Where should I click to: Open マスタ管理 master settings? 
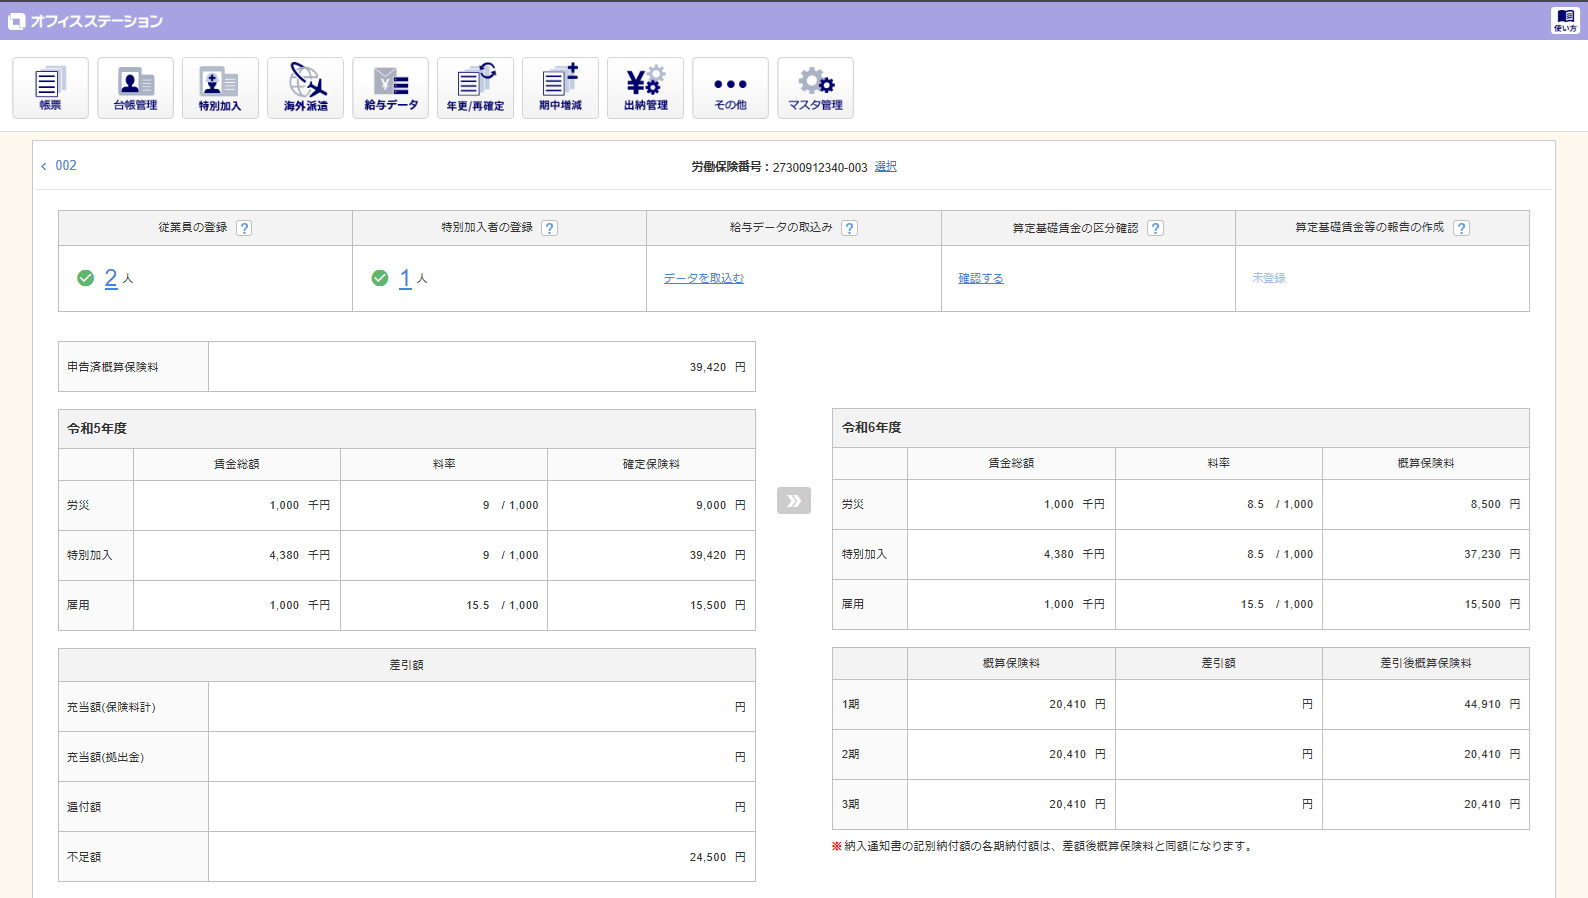(x=815, y=88)
